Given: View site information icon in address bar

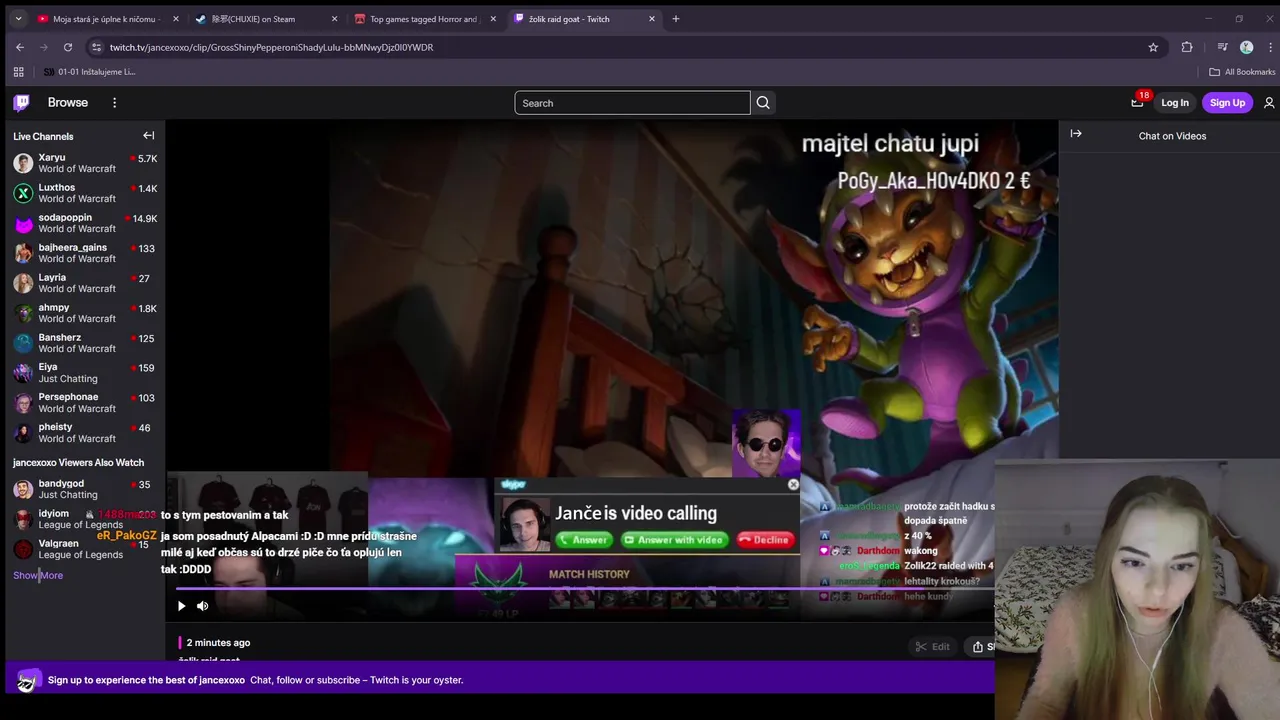Looking at the screenshot, I should (96, 47).
